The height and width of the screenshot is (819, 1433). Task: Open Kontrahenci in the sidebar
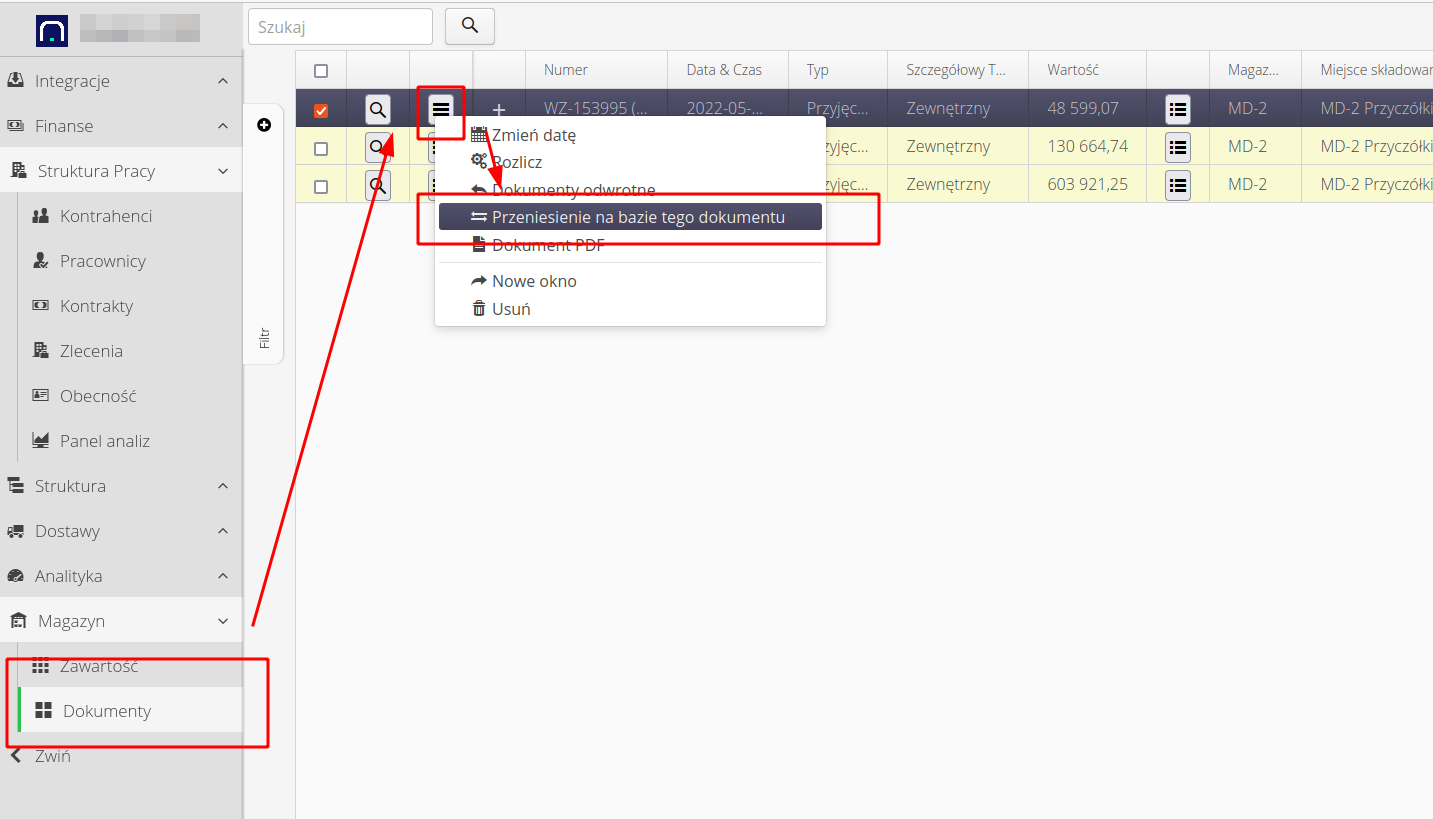click(106, 216)
